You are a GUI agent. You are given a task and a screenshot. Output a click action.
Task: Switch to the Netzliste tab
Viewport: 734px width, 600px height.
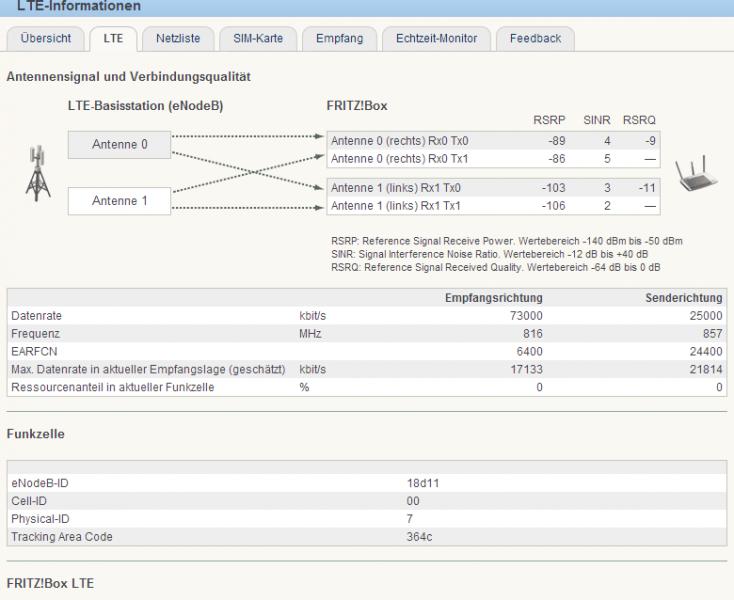pyautogui.click(x=178, y=38)
